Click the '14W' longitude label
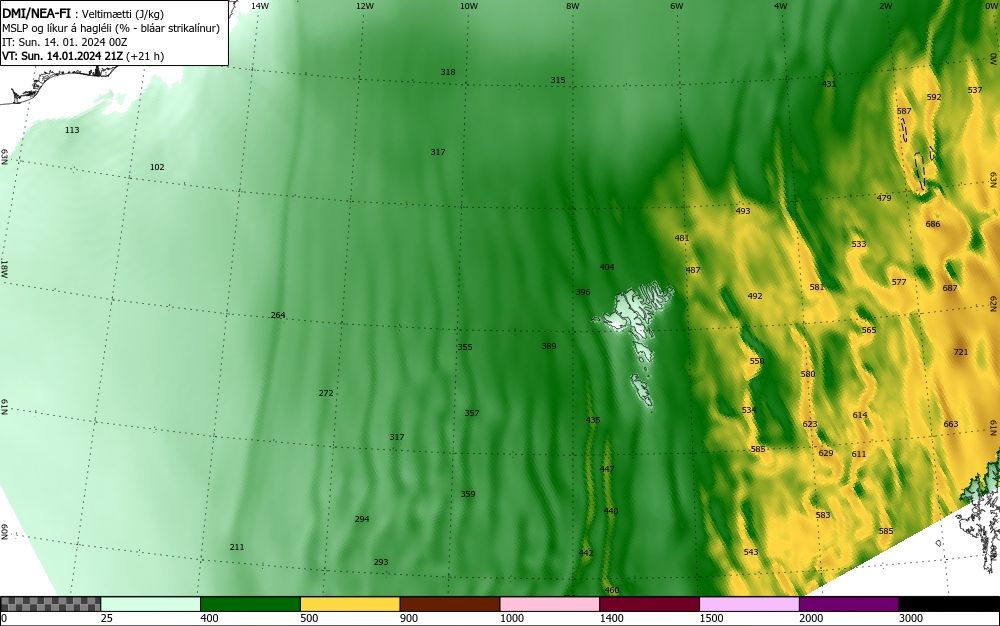Screen dimensions: 1000x626 [x=260, y=6]
